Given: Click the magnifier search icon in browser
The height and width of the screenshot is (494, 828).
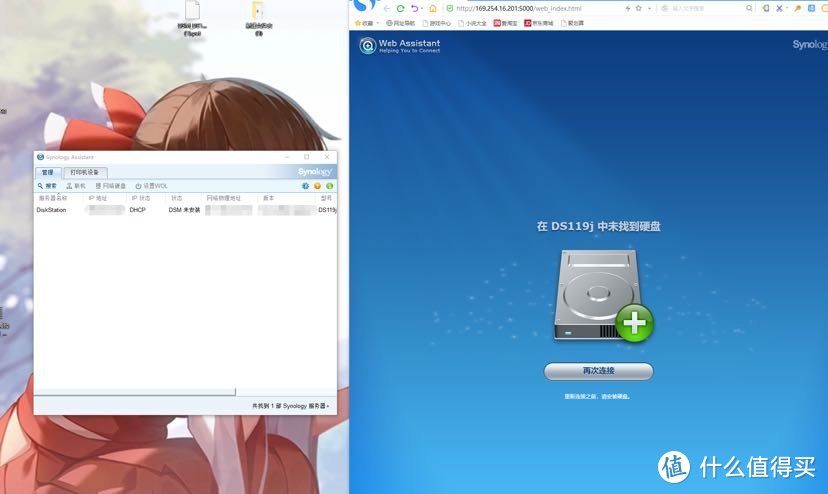Looking at the screenshot, I should click(x=749, y=8).
